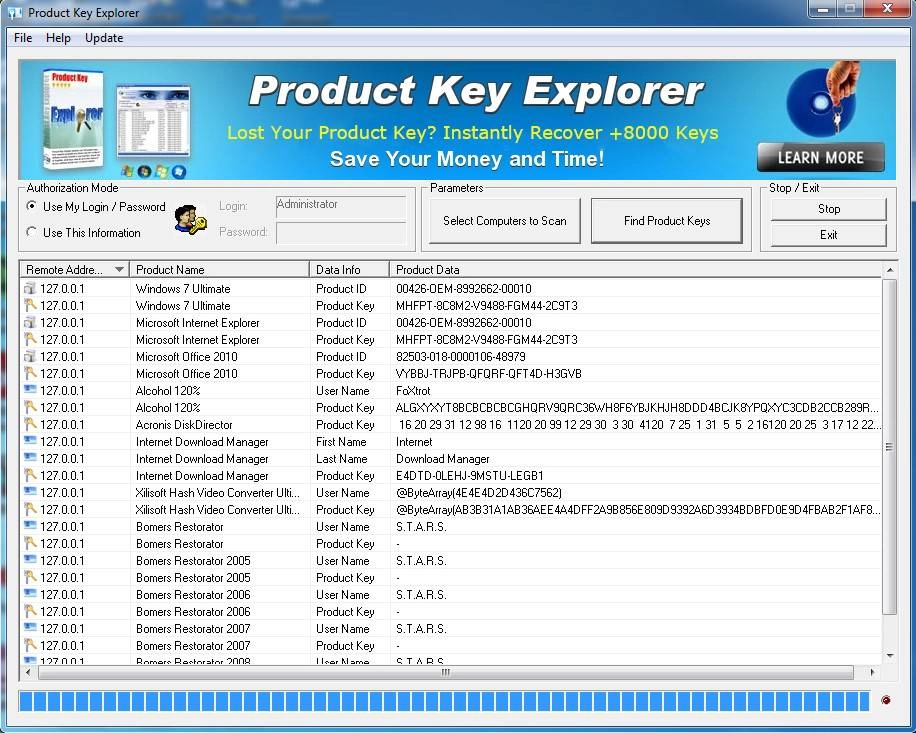Click the E4DTD-0LEHJ-9MSTU-LEGB1 key value
Viewport: 916px width, 733px height.
470,475
